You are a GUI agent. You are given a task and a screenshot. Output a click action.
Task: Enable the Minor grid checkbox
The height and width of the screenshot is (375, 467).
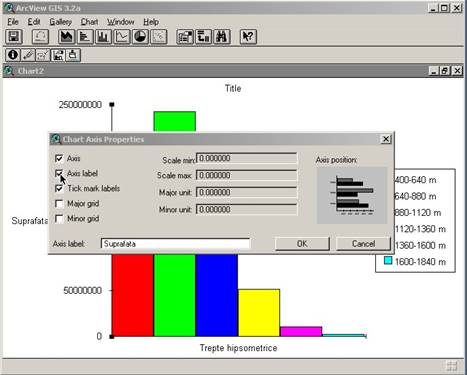[x=59, y=219]
